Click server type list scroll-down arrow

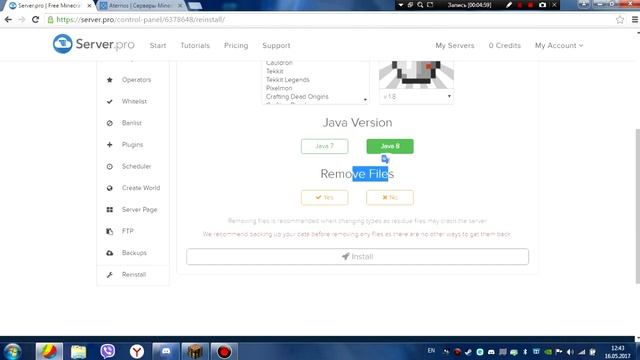pyautogui.click(x=365, y=100)
